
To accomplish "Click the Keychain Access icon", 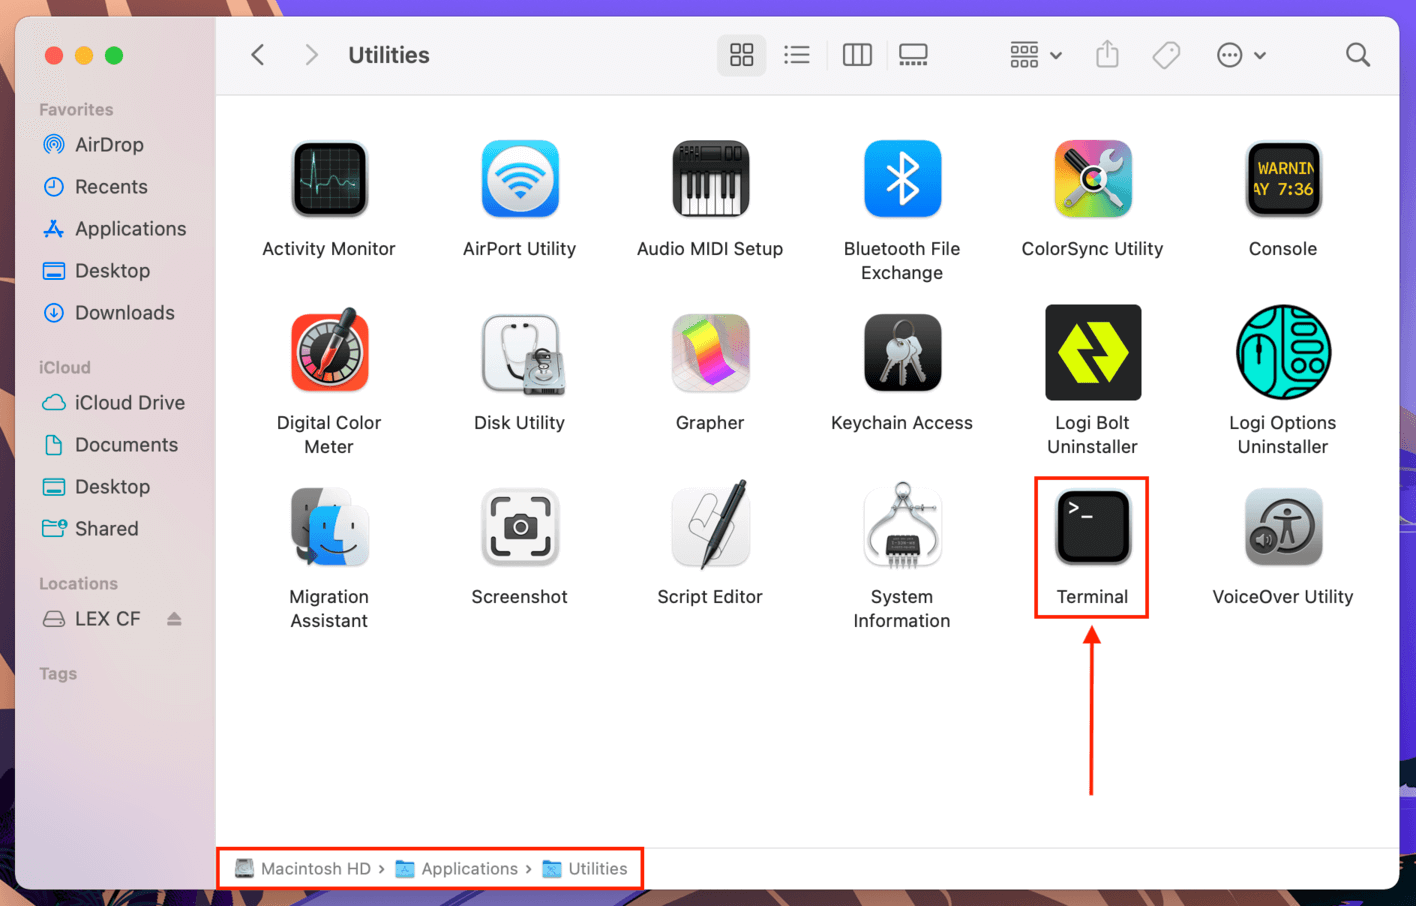I will (901, 354).
